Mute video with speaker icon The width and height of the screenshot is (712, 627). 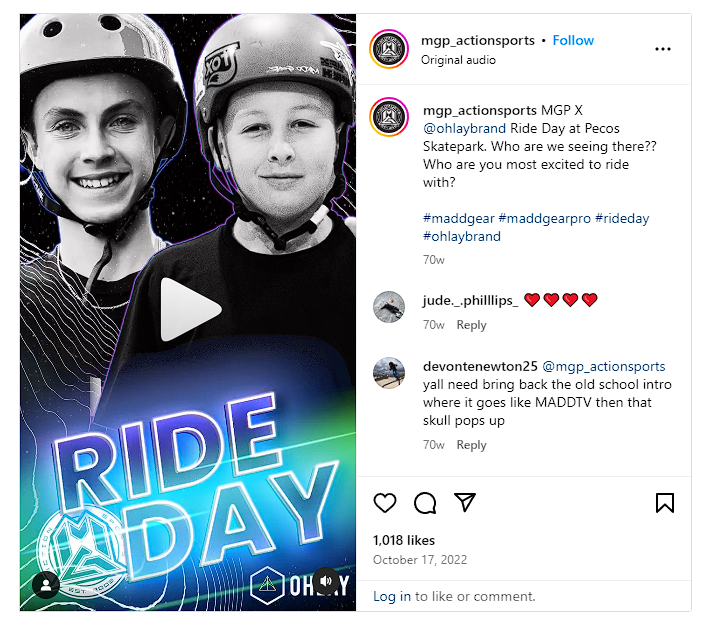(x=326, y=581)
